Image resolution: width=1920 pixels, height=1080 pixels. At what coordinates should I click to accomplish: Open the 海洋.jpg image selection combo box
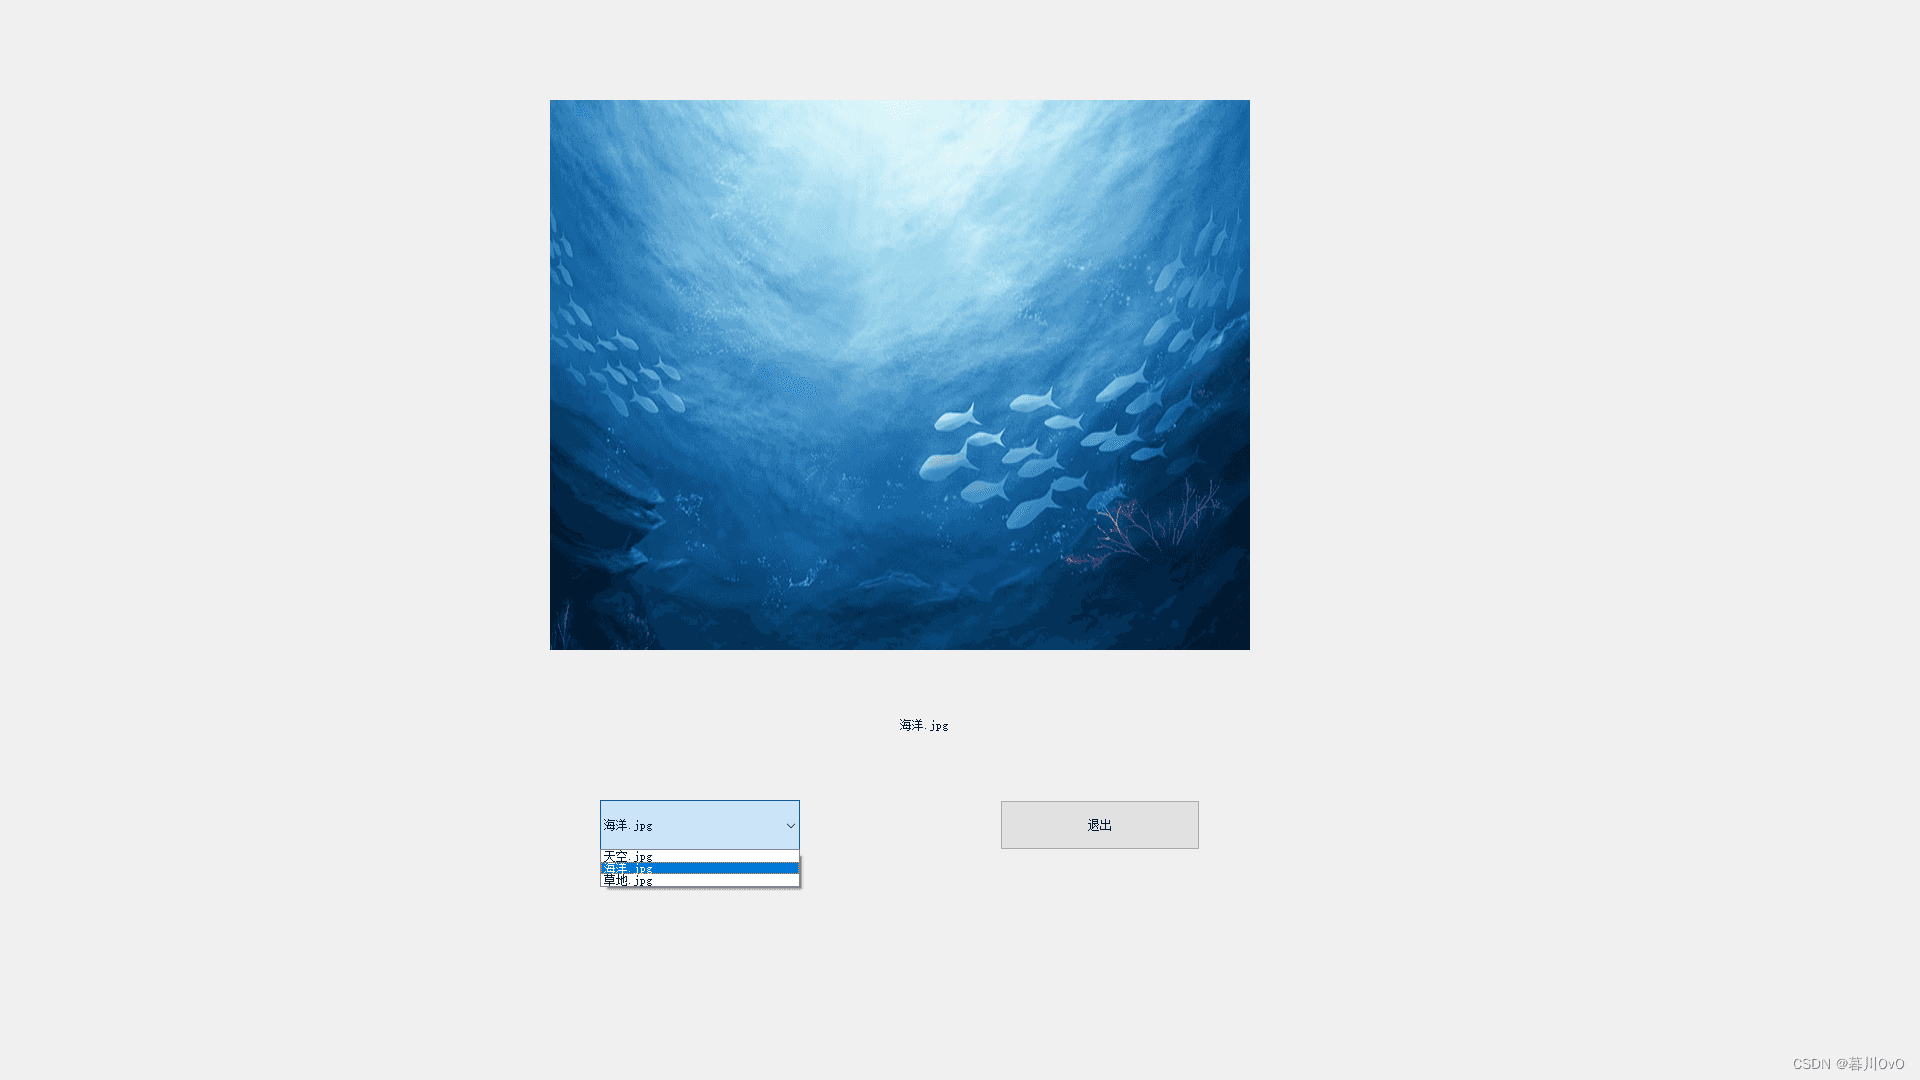699,825
